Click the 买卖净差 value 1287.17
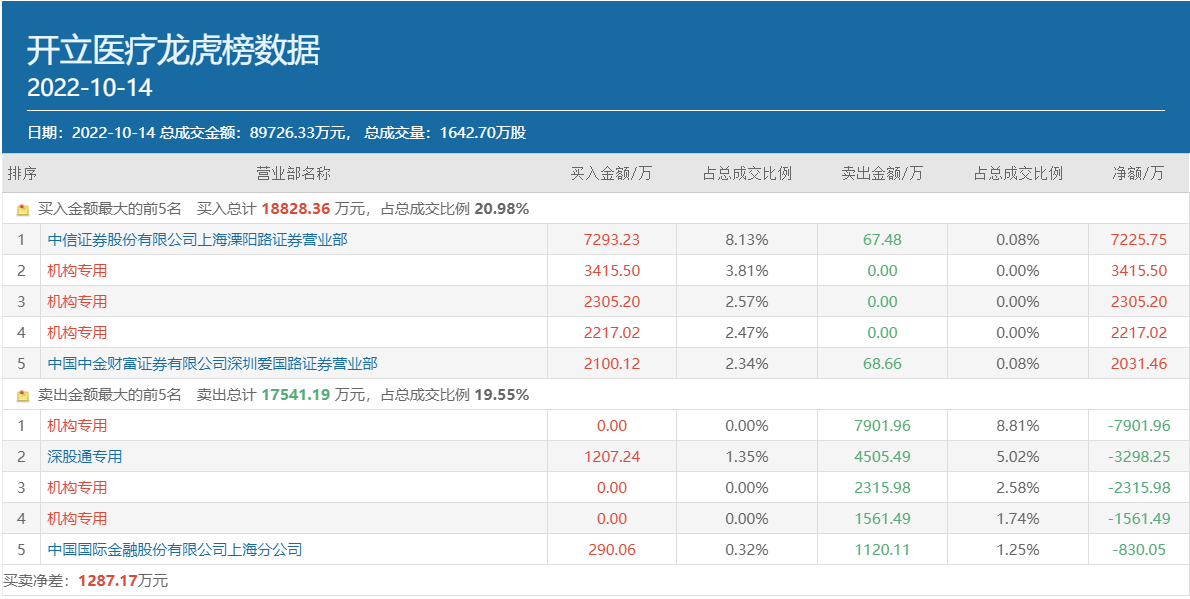This screenshot has height=599, width=1190. tap(108, 580)
